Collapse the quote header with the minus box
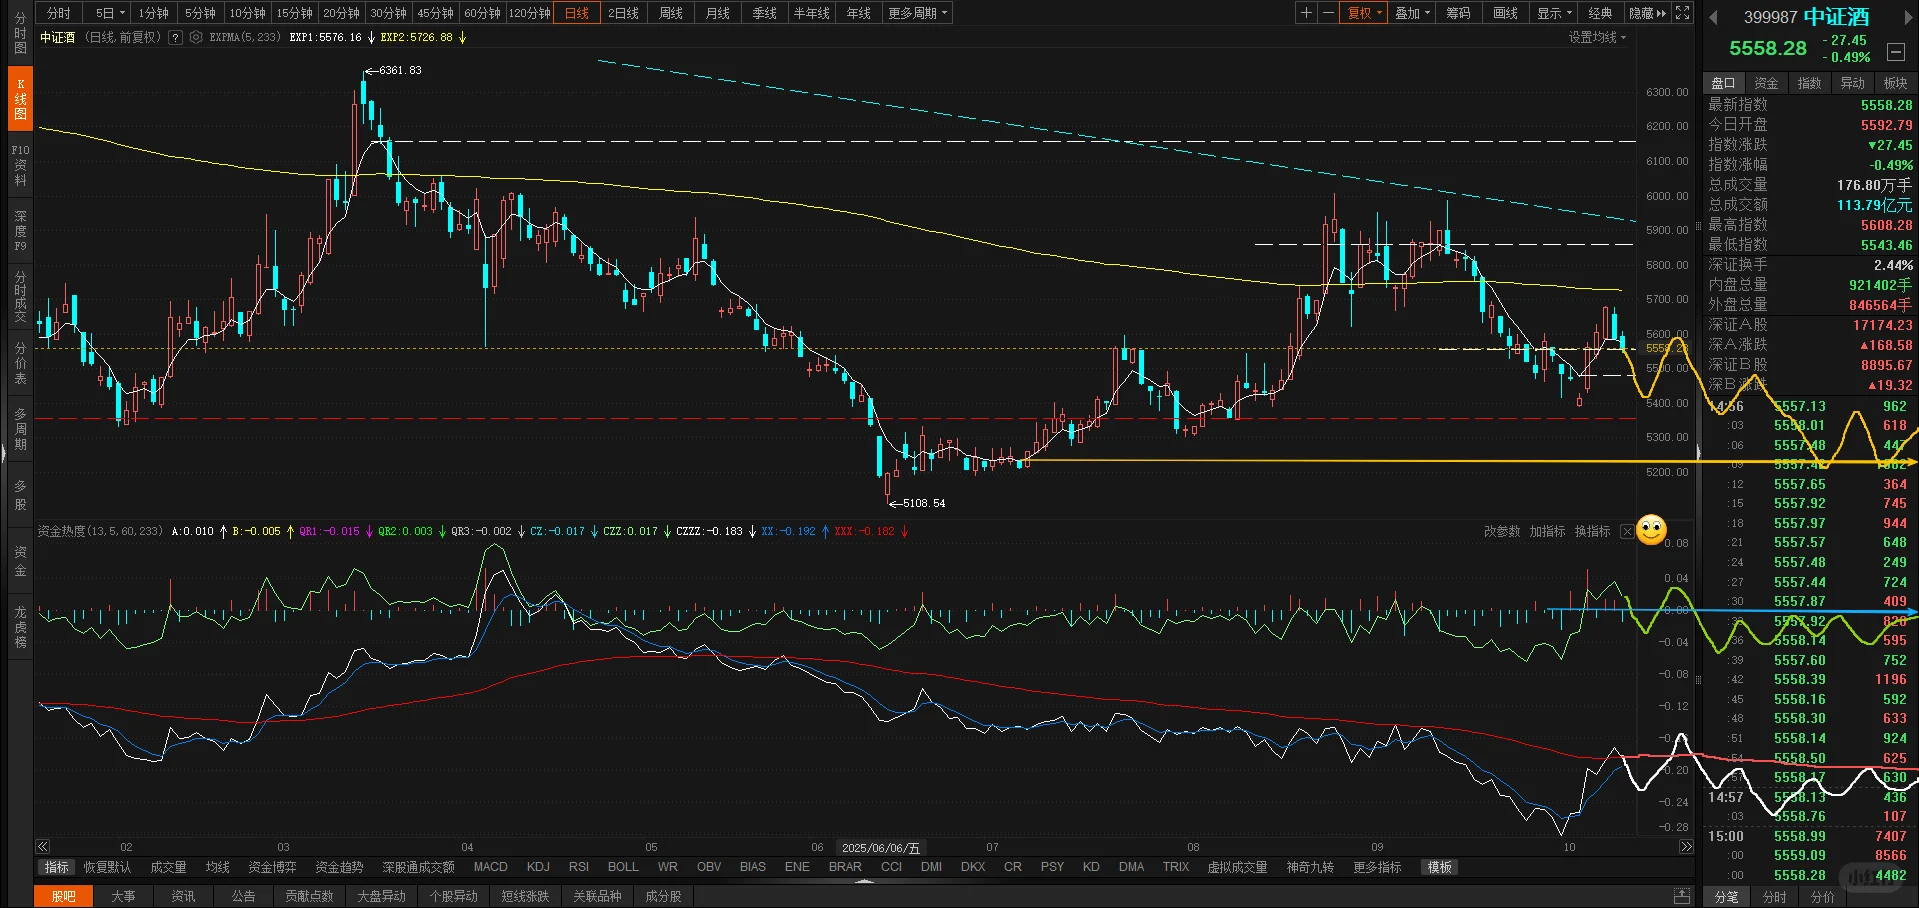Viewport: 1919px width, 908px height. point(1895,51)
